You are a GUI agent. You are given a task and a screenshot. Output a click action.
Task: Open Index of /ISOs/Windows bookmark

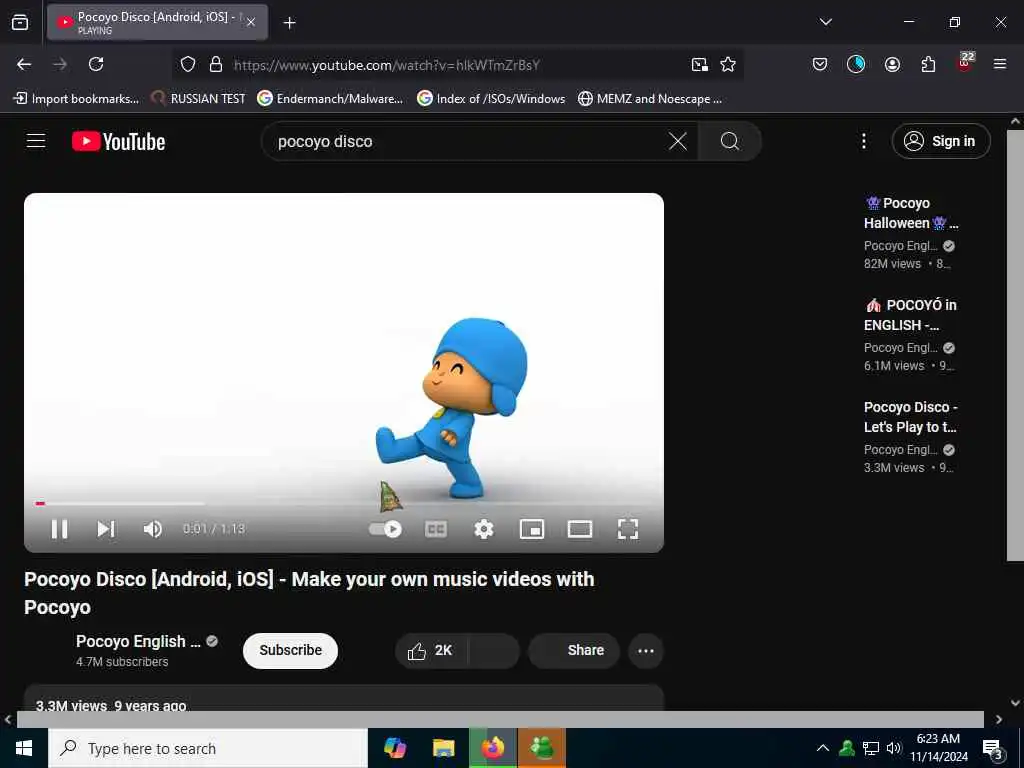pos(491,99)
